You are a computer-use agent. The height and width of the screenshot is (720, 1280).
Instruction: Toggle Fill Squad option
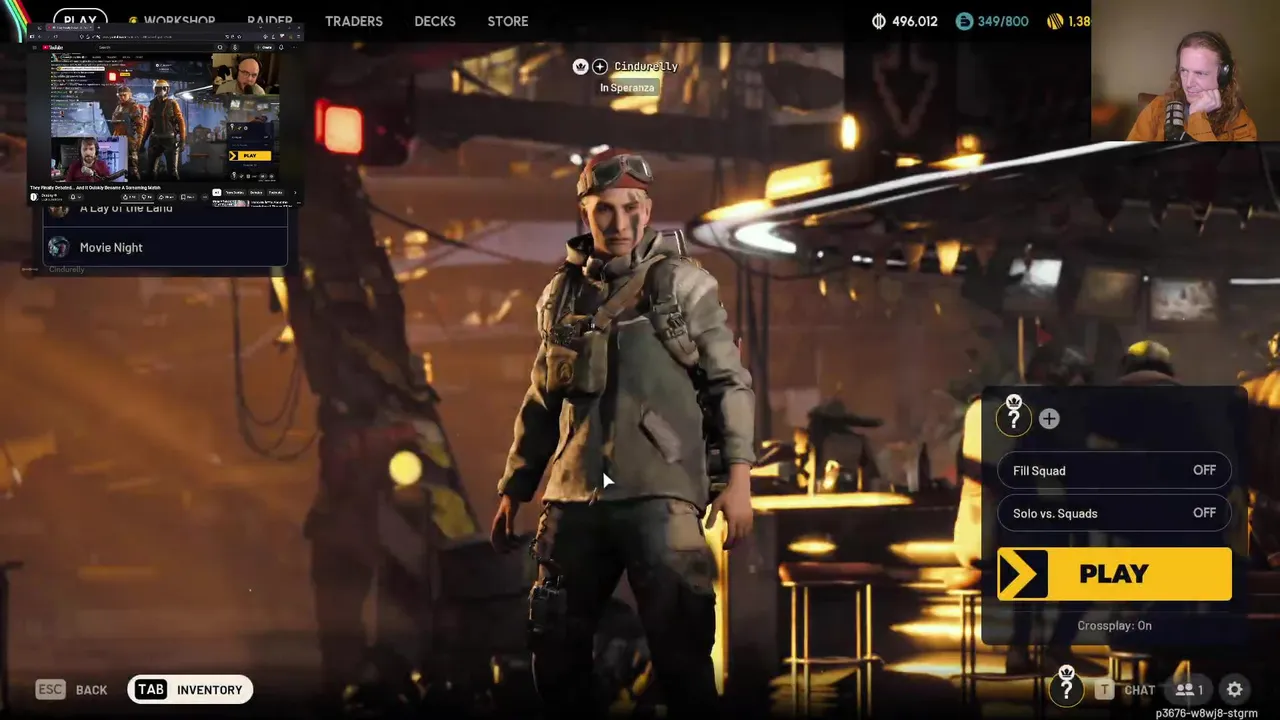[x=1114, y=470]
